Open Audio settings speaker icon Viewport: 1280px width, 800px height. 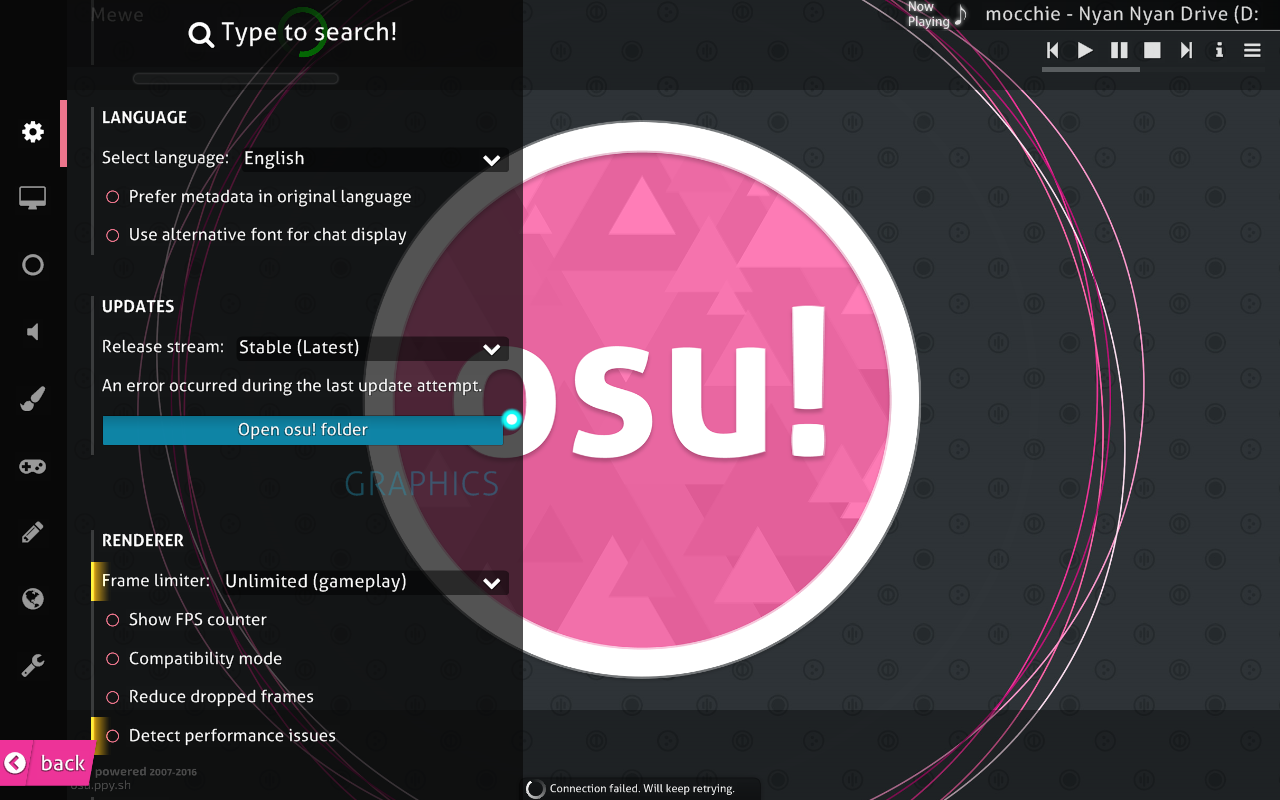33,332
